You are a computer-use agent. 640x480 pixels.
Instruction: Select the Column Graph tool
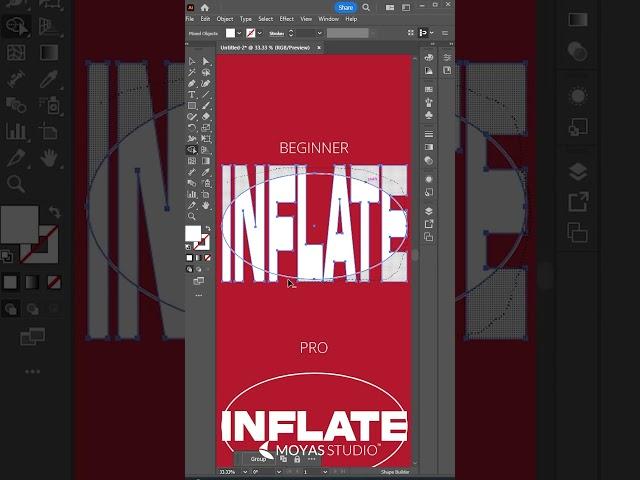191,194
